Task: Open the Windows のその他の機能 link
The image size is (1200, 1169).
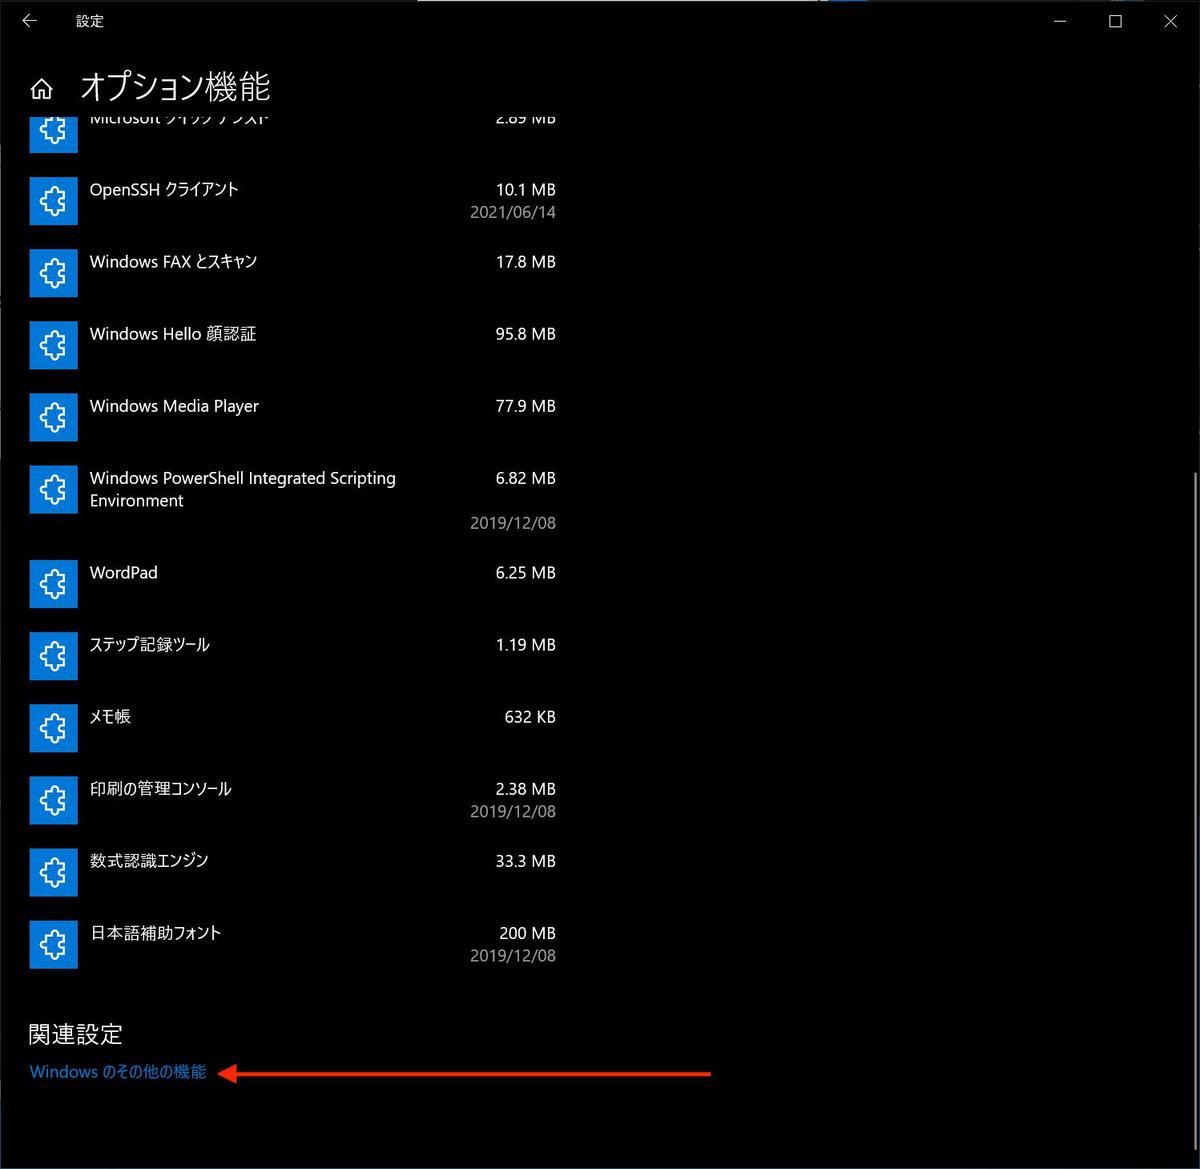Action: pyautogui.click(x=118, y=1072)
